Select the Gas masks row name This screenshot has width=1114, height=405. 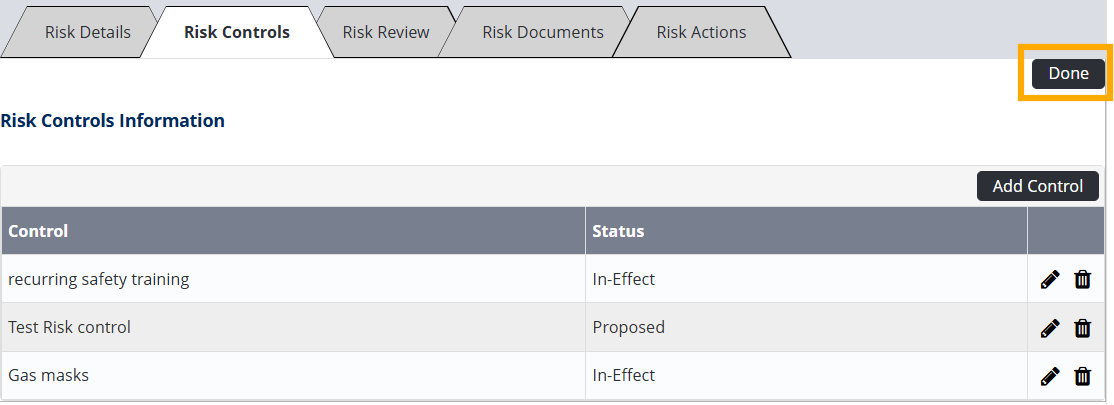[48, 375]
